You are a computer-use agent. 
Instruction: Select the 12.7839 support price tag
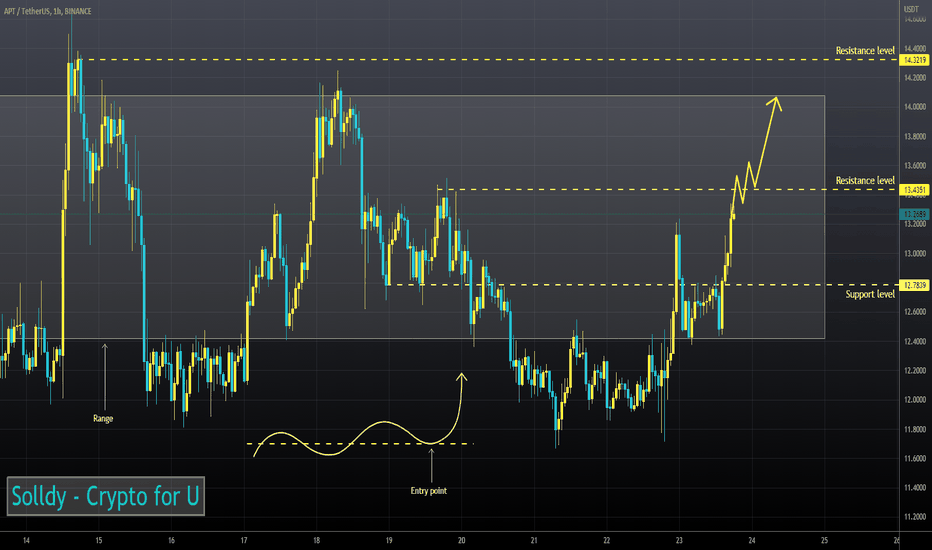914,285
